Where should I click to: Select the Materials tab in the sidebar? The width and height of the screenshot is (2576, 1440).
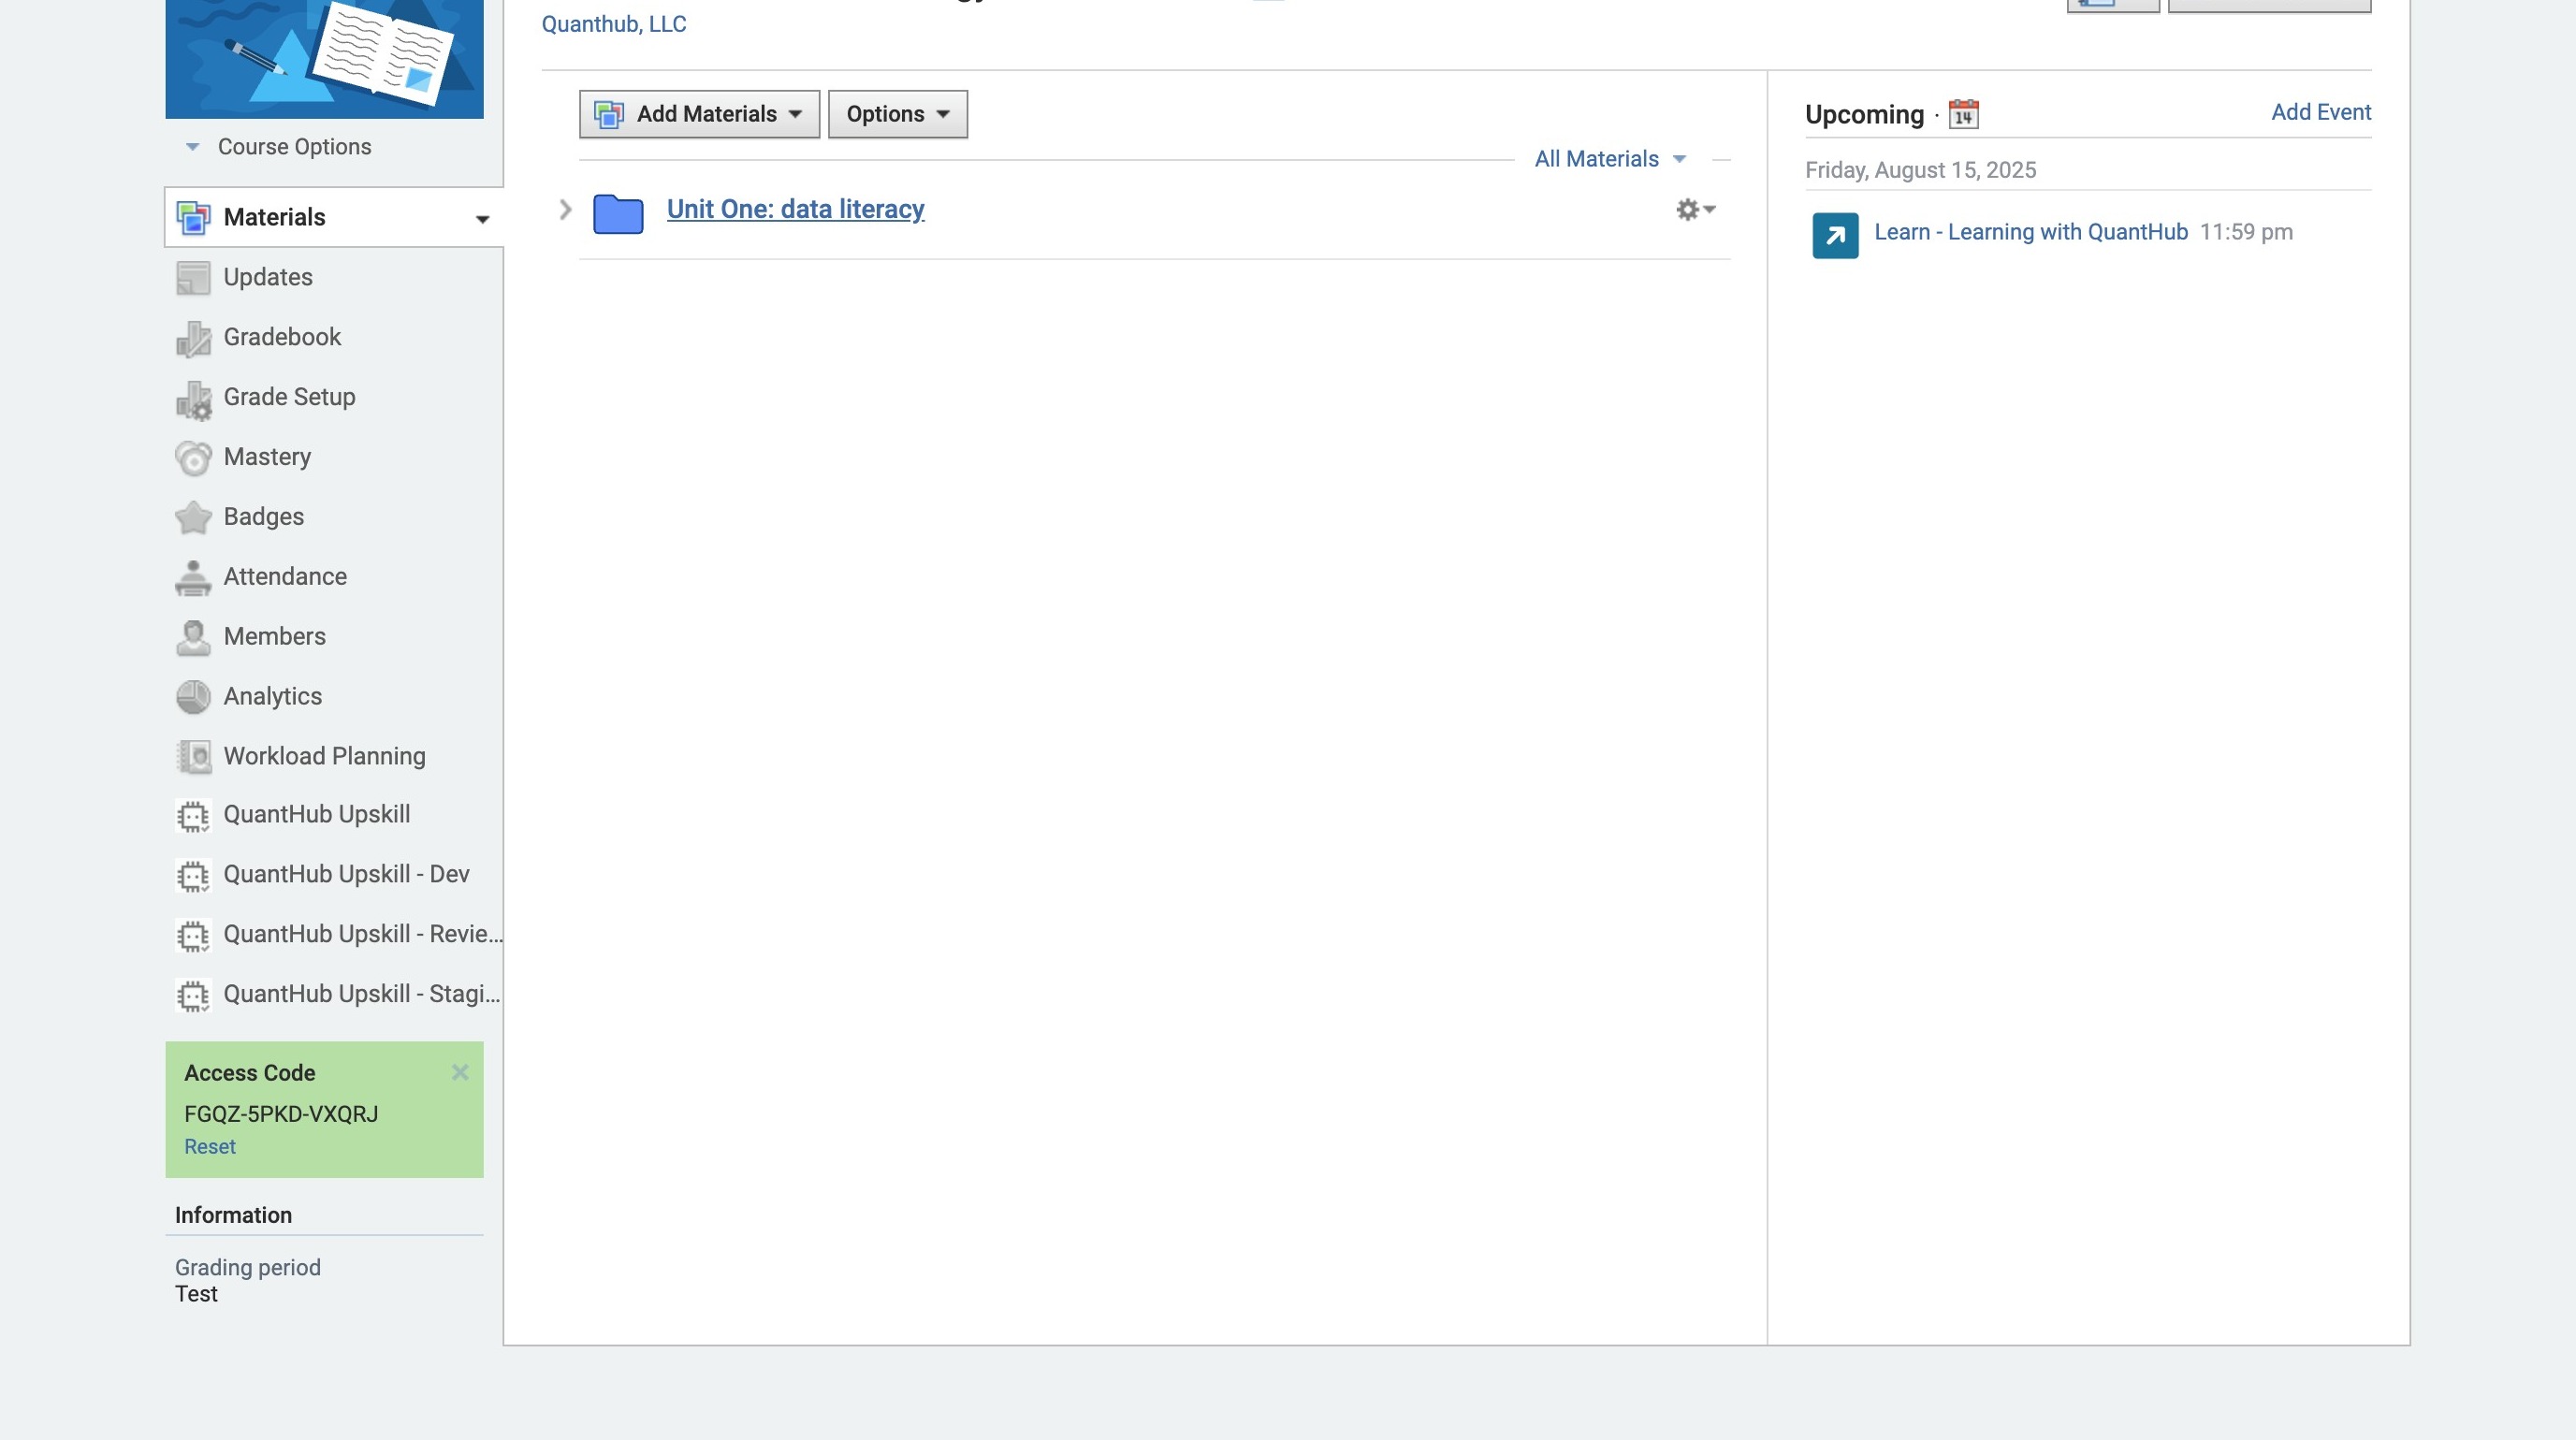pyautogui.click(x=274, y=217)
